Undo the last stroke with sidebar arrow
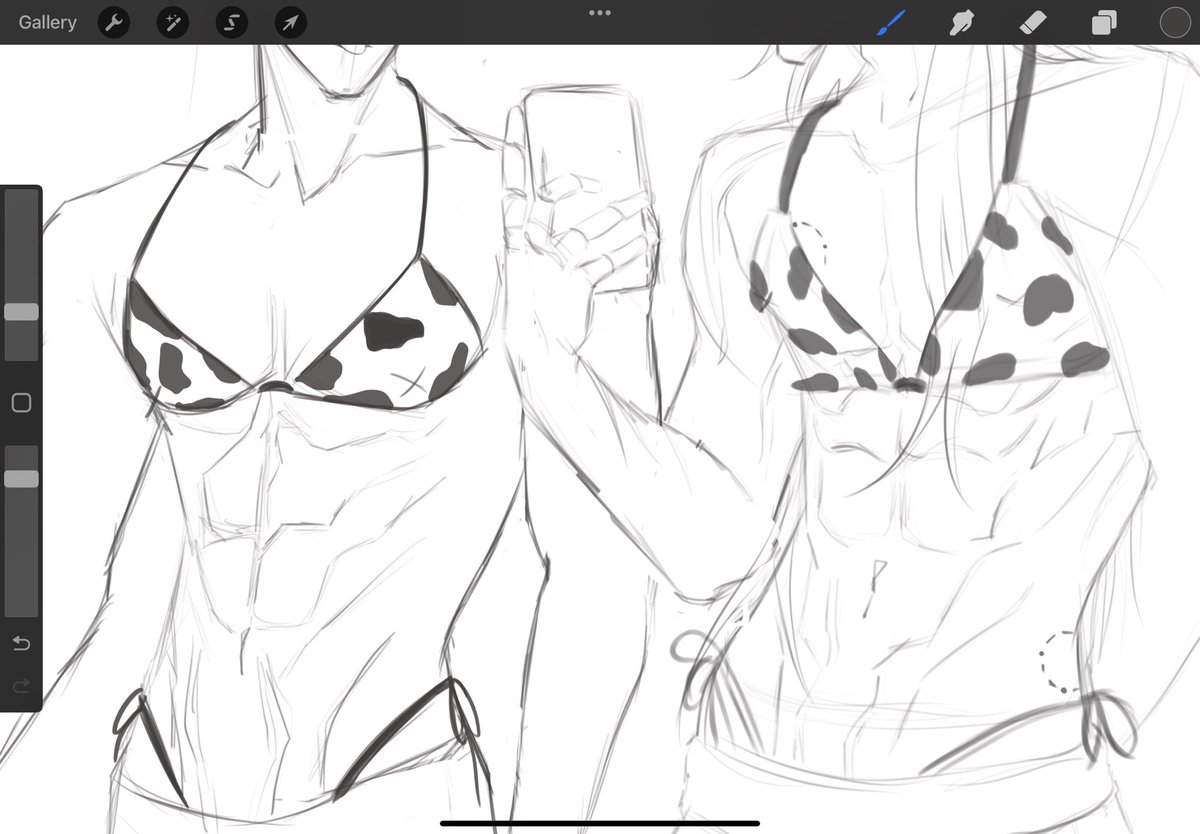Screen dimensions: 1200x834 pyautogui.click(x=21, y=643)
